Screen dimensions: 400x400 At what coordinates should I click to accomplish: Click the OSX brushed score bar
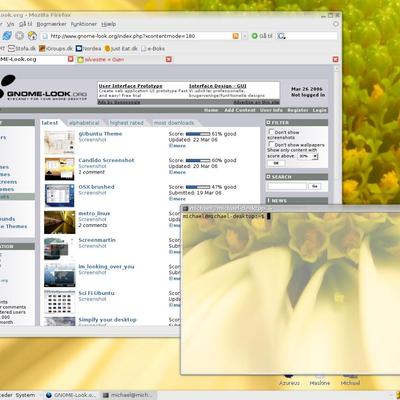pyautogui.click(x=198, y=187)
